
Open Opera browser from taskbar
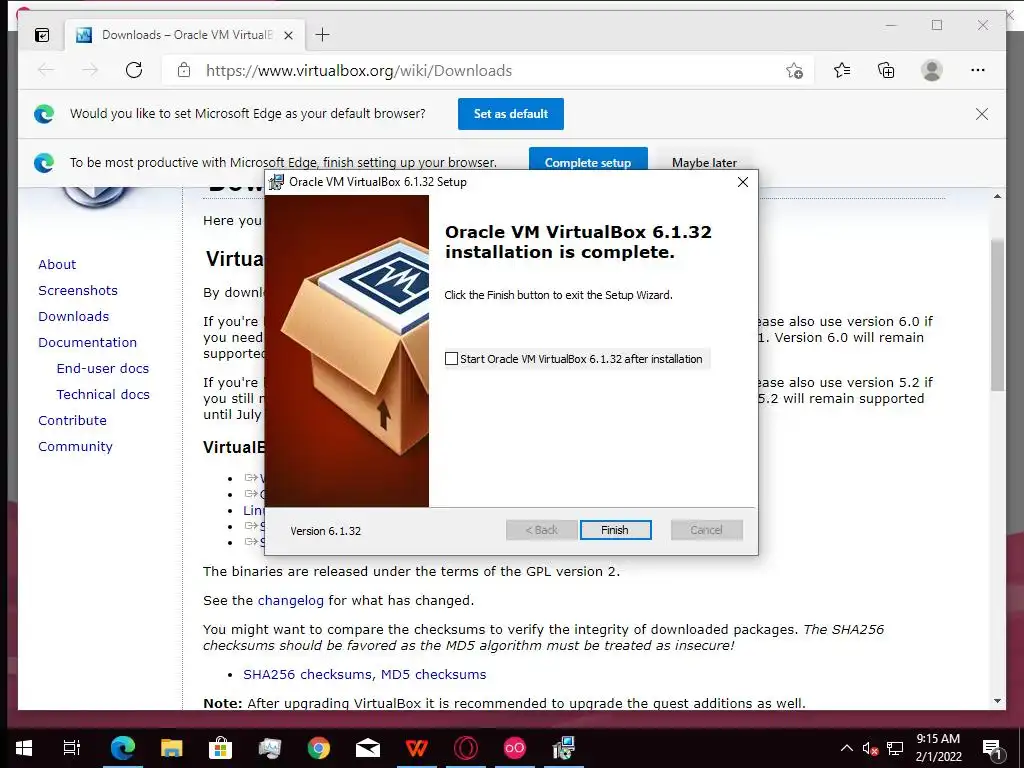click(466, 748)
